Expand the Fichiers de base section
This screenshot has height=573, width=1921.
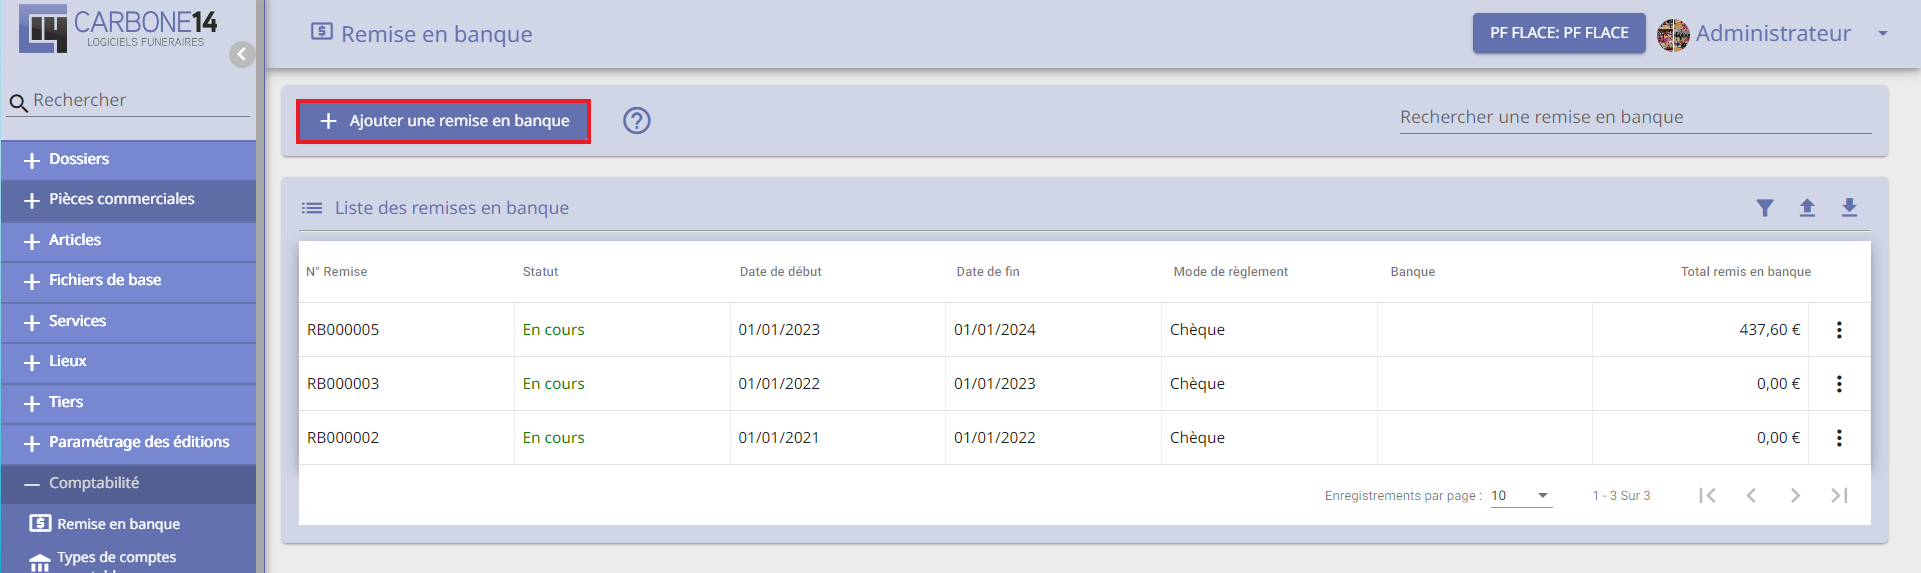click(128, 281)
